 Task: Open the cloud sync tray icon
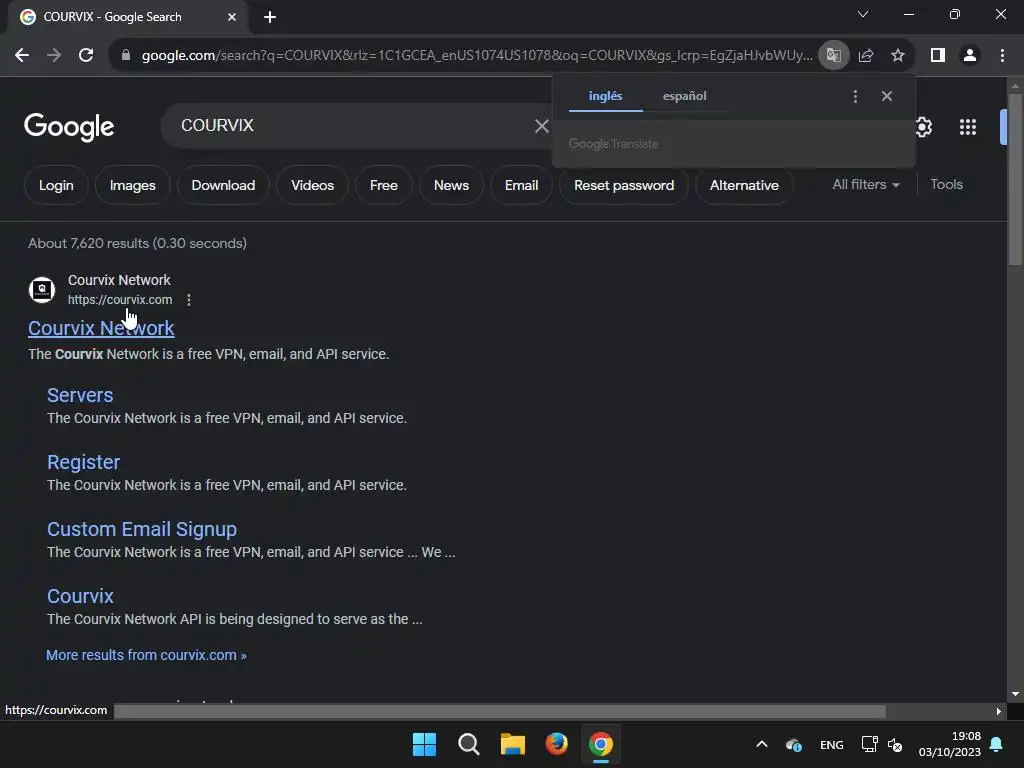(x=794, y=745)
